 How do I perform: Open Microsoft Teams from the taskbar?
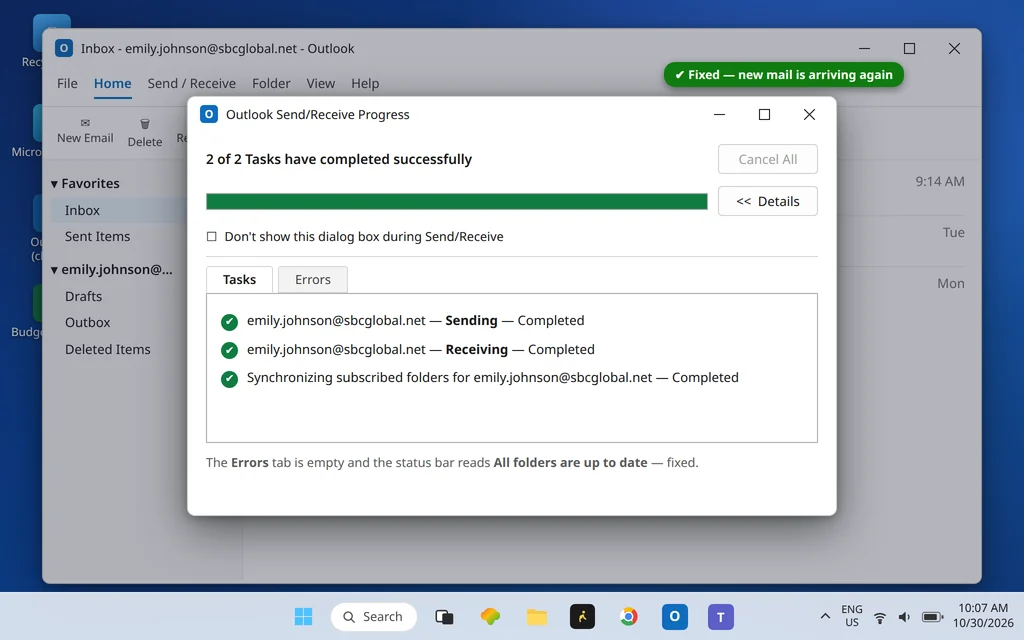point(721,616)
